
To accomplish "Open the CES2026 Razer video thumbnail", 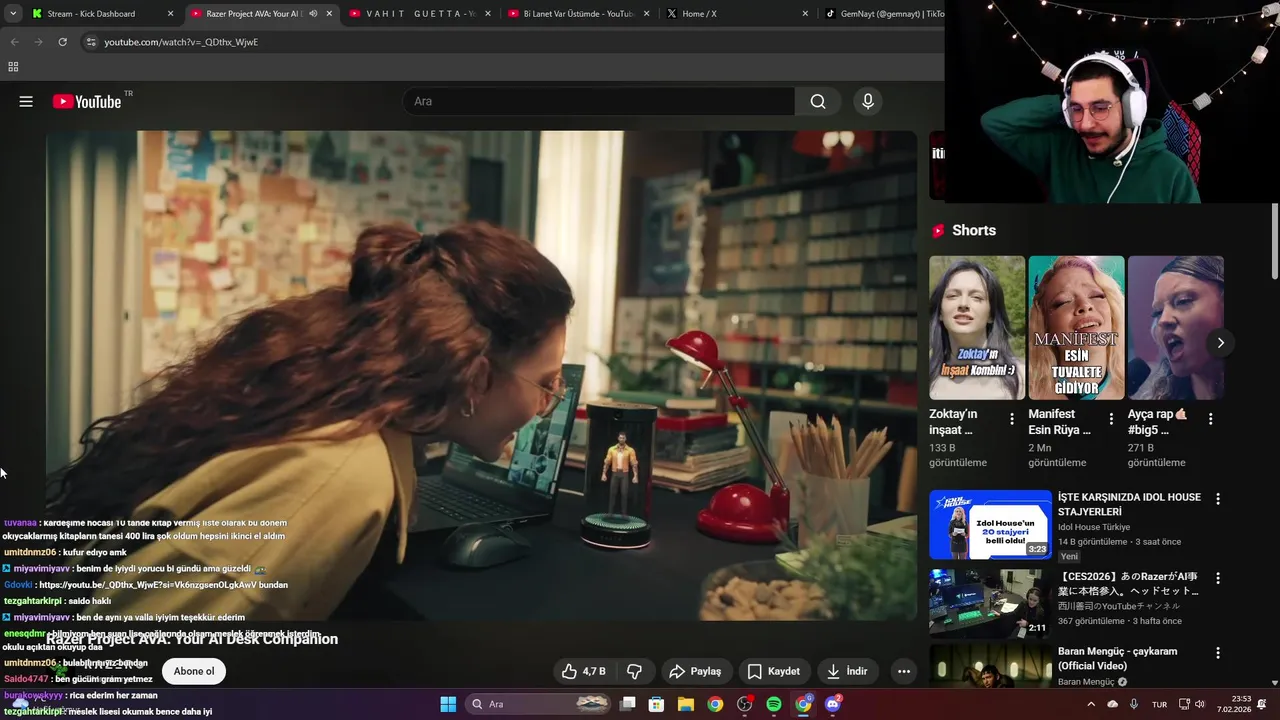I will 990,604.
